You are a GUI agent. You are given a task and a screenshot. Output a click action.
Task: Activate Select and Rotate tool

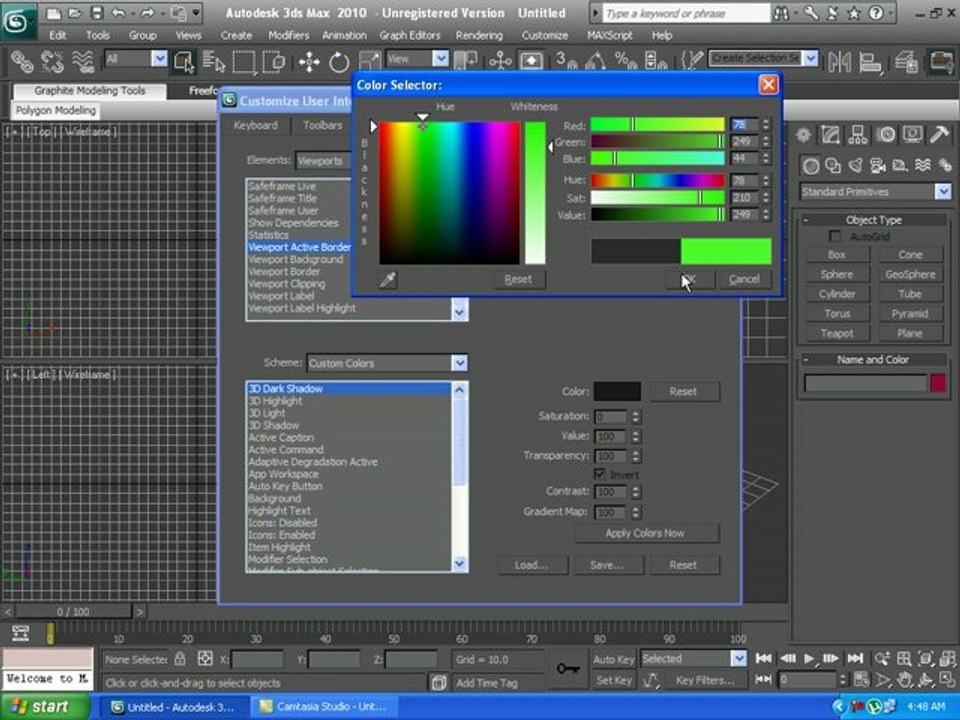[x=339, y=61]
